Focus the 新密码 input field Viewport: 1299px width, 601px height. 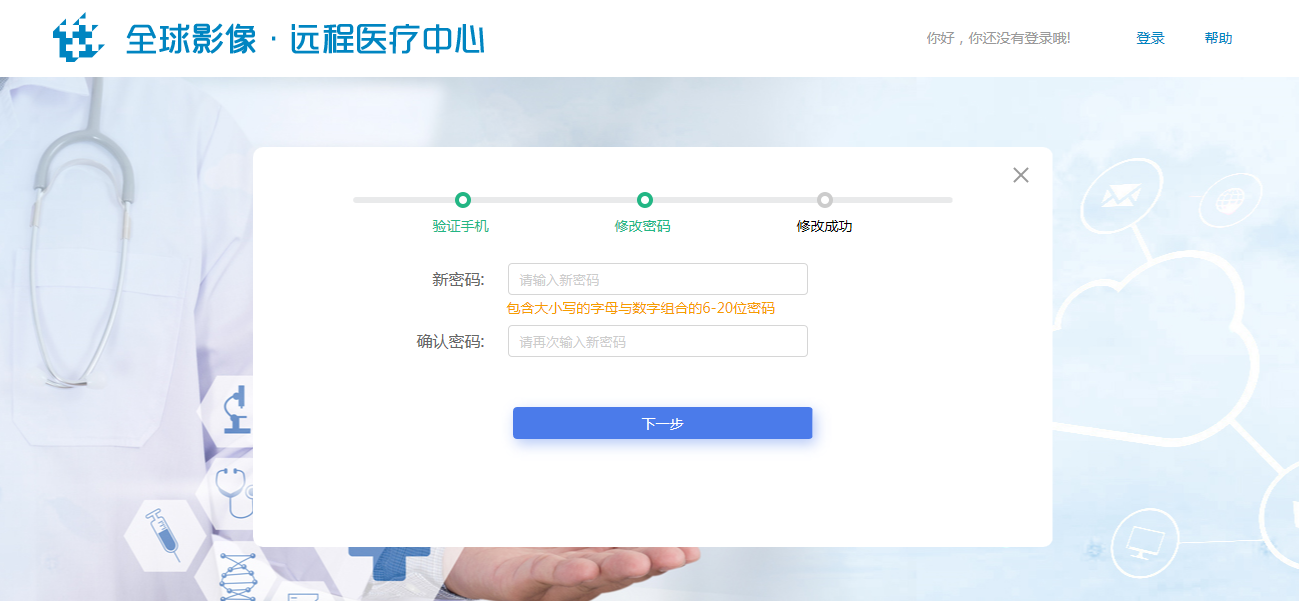point(657,279)
